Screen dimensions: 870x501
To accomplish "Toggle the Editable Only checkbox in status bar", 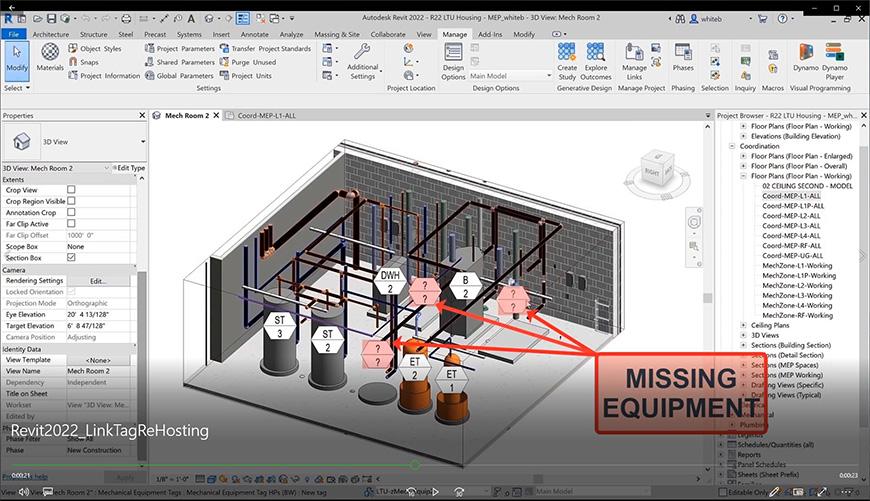I will coord(722,492).
